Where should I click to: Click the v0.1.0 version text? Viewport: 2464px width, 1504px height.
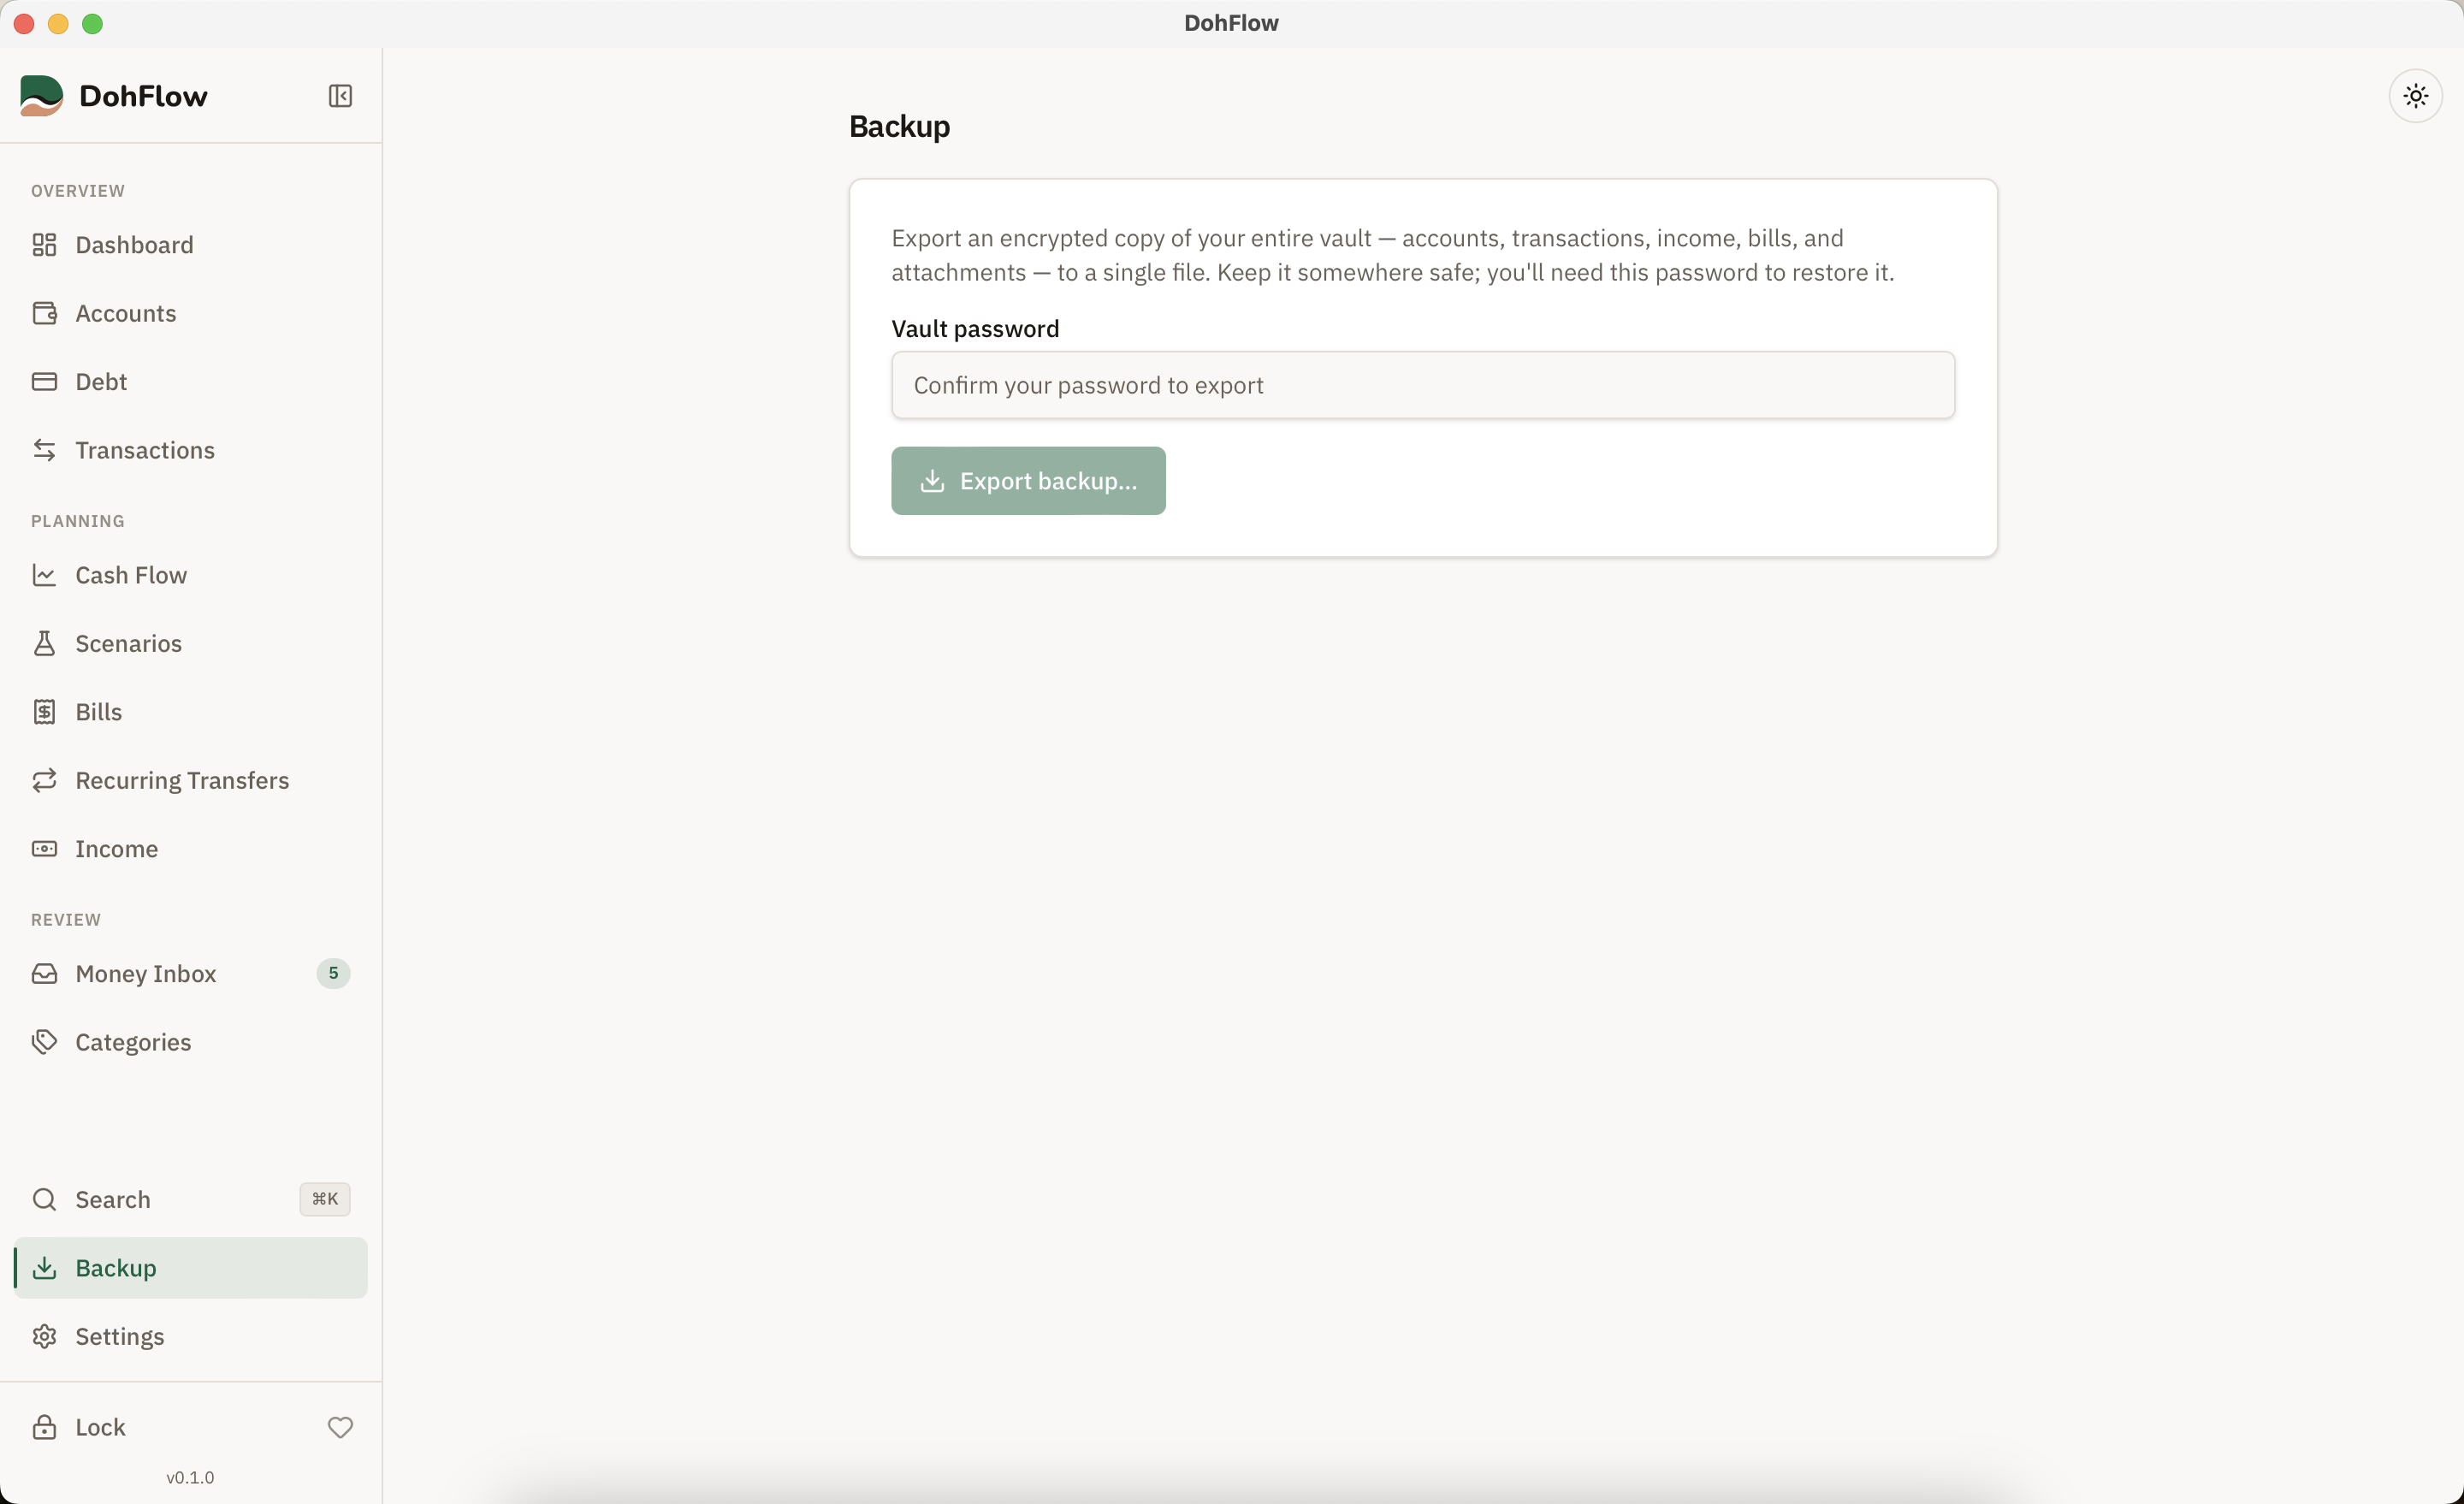pos(190,1477)
